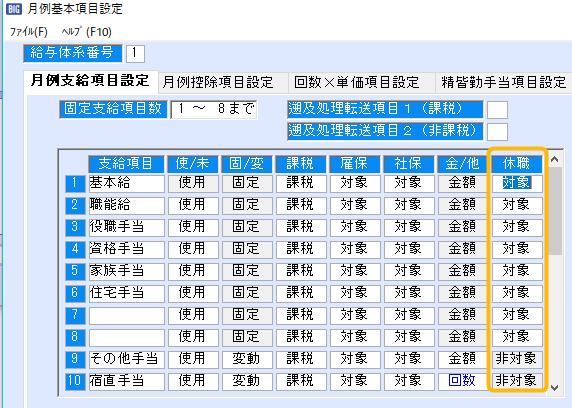Viewport: 572px width, 408px height.
Task: Open the 精皆勤手当項目設定 tab
Action: pos(503,82)
